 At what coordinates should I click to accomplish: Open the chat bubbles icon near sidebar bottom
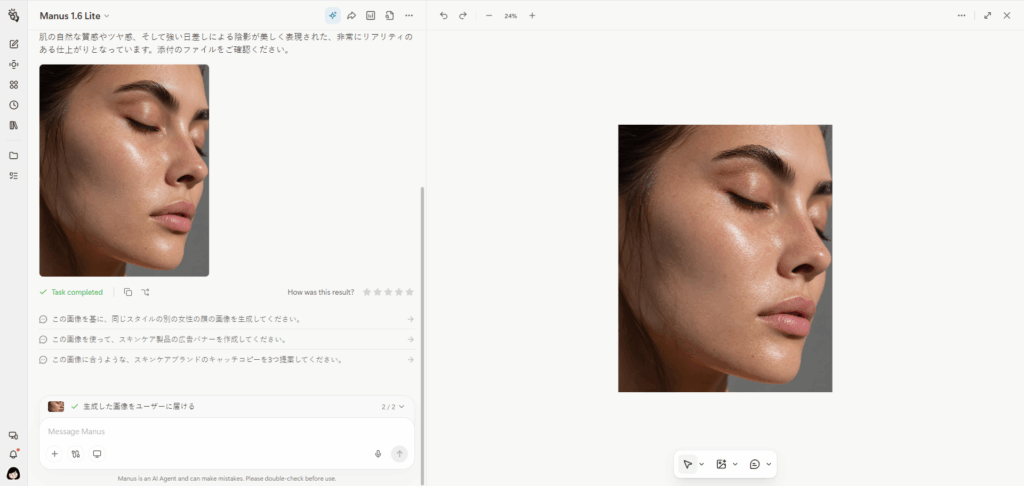click(13, 436)
